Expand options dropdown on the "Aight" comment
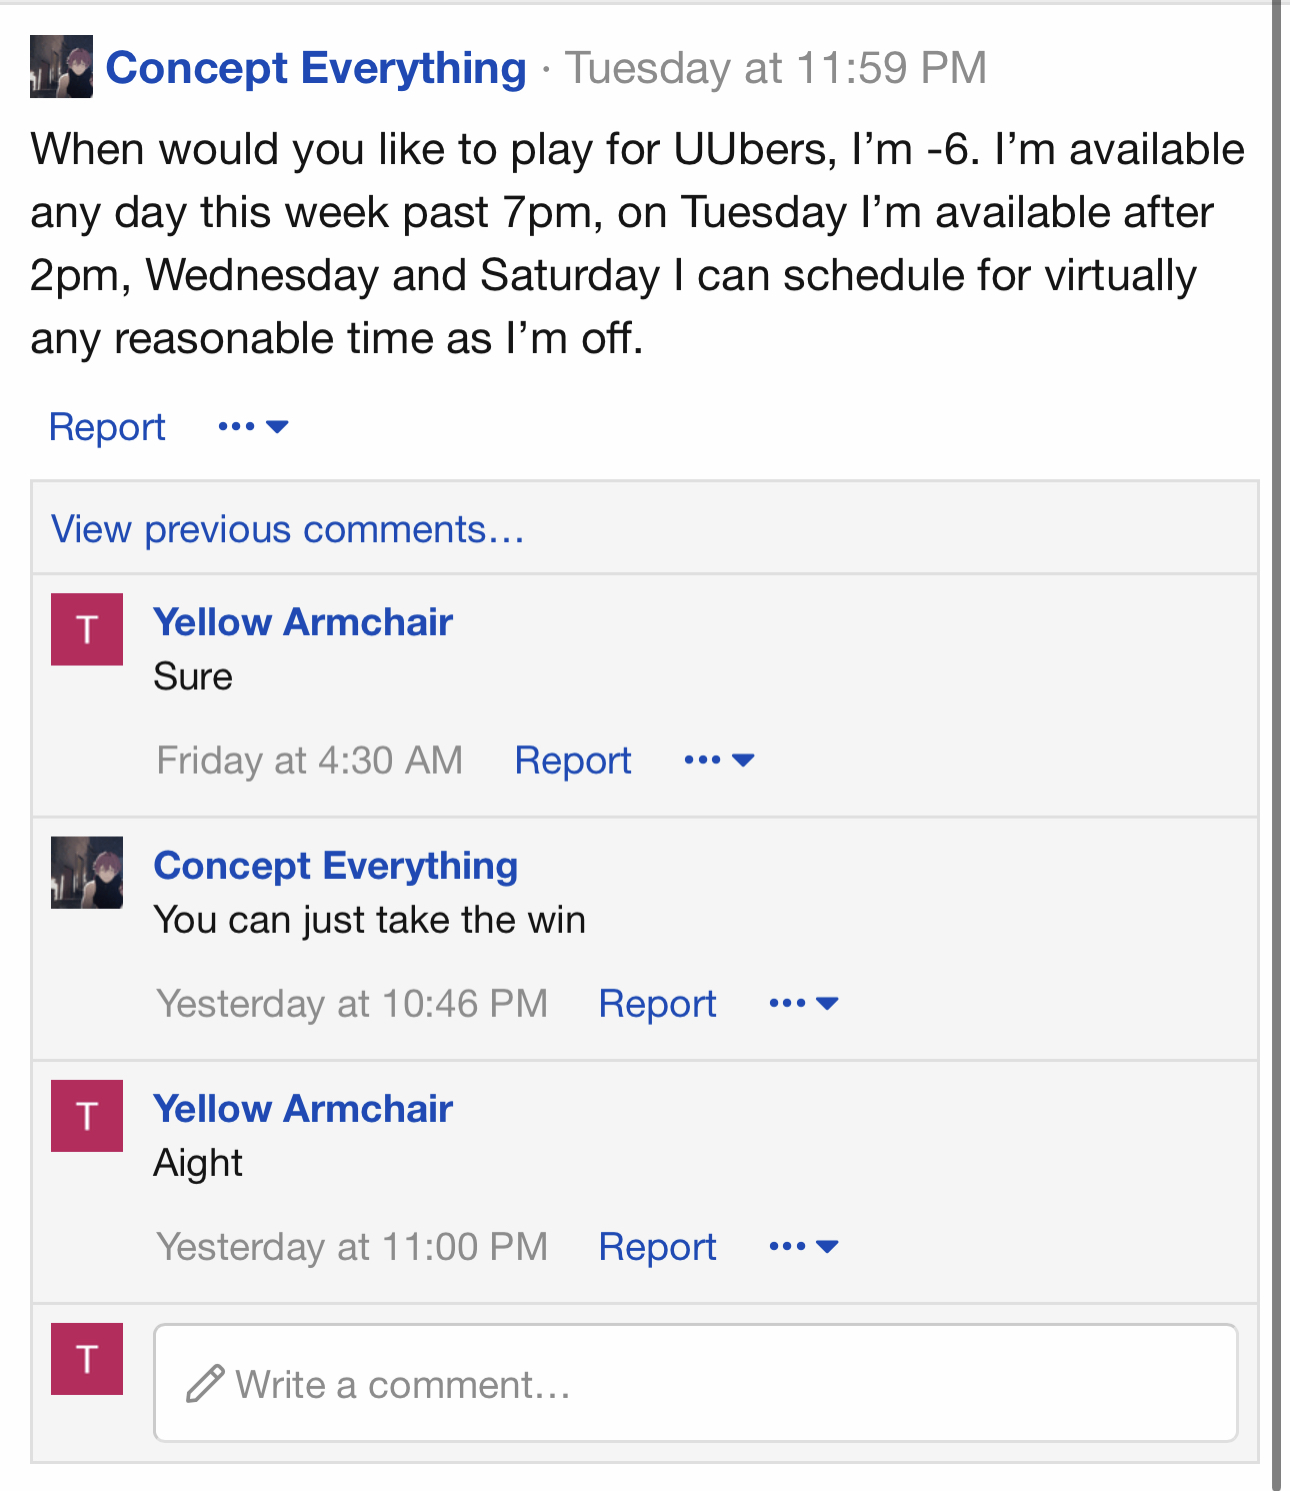1290x1491 pixels. click(804, 1247)
